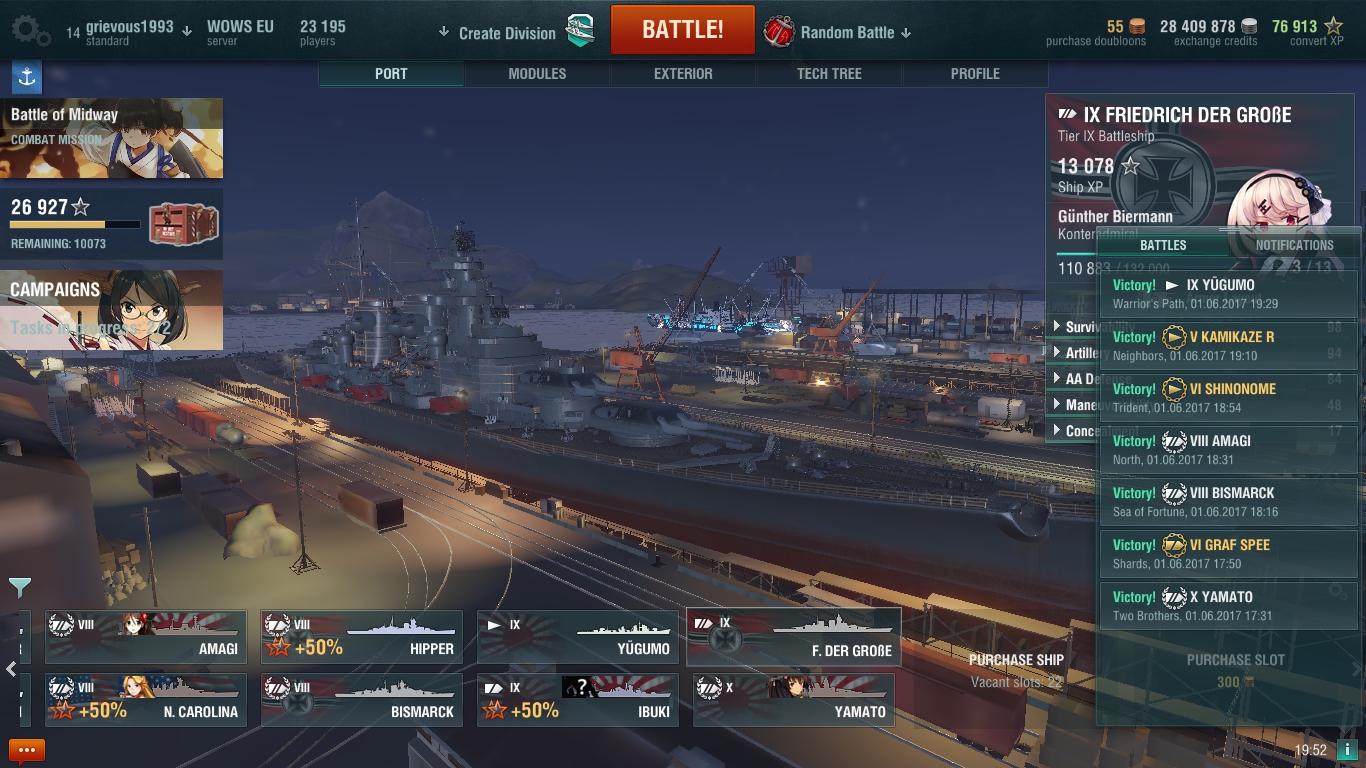Expand the Random Battle type dropdown
Image resolution: width=1366 pixels, height=768 pixels.
pyautogui.click(x=906, y=33)
